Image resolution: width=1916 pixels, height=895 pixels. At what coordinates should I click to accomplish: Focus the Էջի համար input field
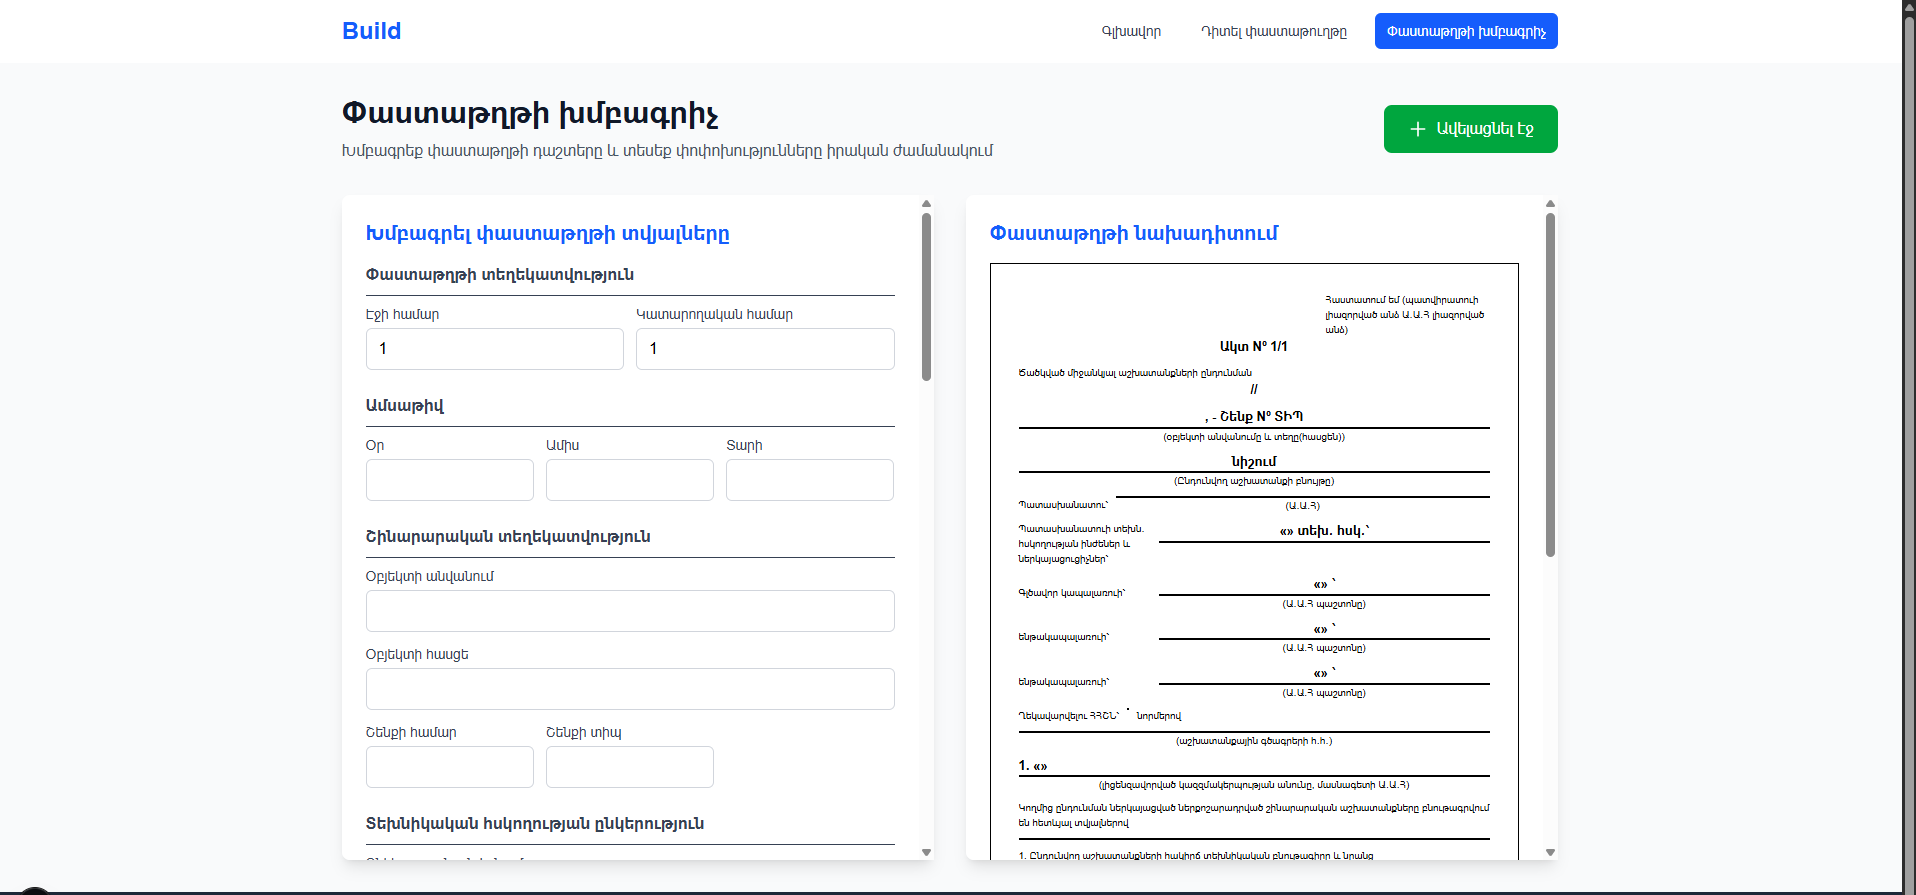[x=494, y=349]
